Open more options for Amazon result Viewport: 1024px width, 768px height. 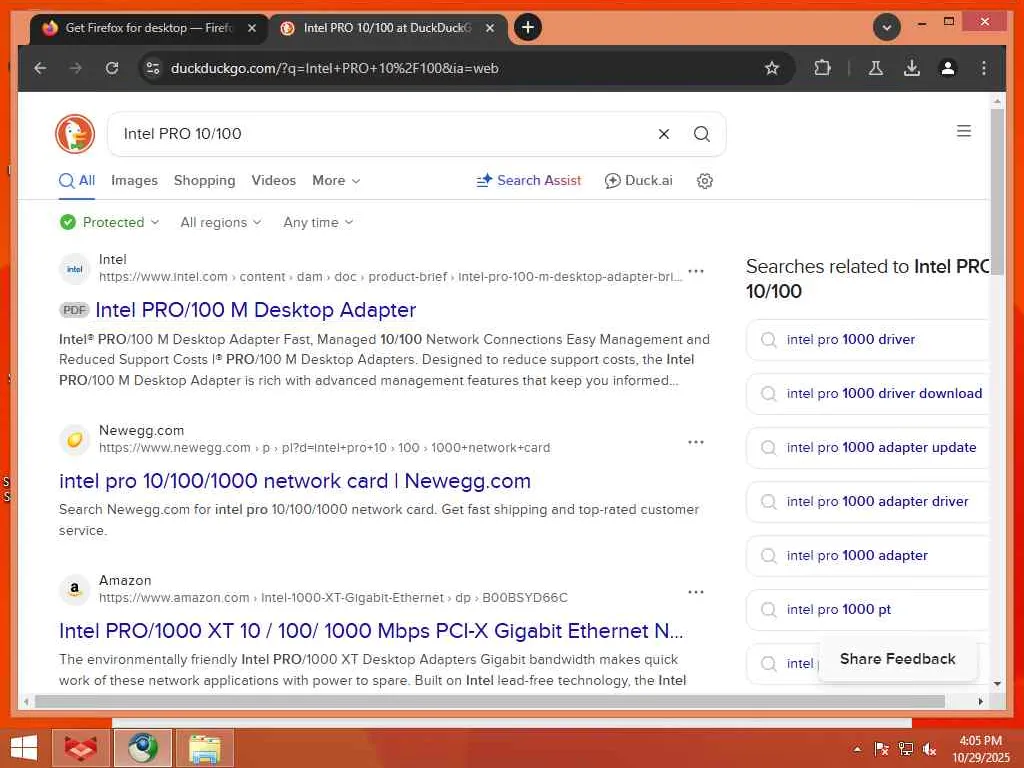[696, 592]
